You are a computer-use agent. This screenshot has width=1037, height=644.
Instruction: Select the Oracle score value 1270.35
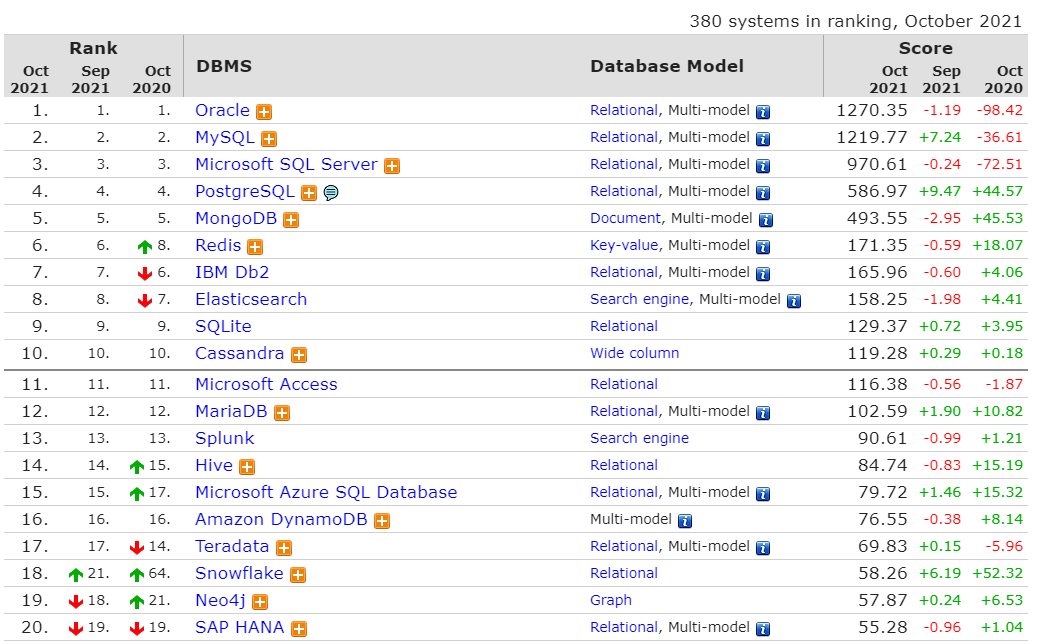tap(872, 110)
